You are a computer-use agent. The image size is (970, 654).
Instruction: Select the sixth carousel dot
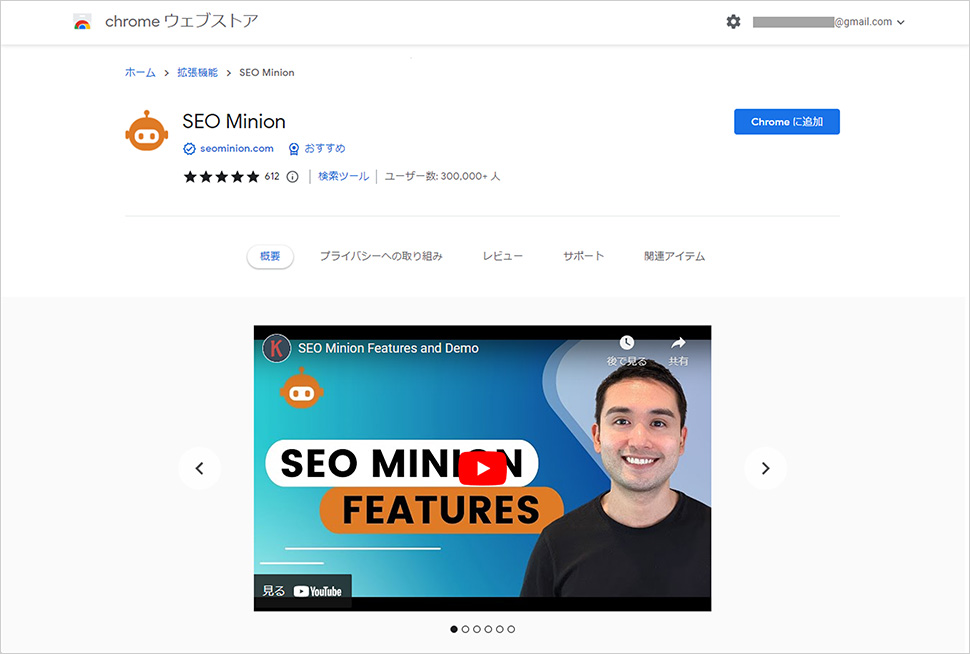[511, 629]
